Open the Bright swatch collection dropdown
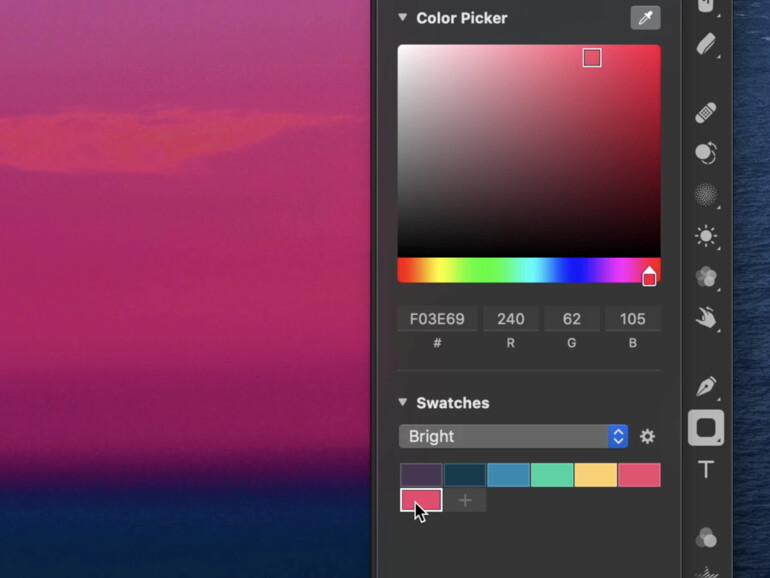The image size is (770, 578). pos(513,436)
